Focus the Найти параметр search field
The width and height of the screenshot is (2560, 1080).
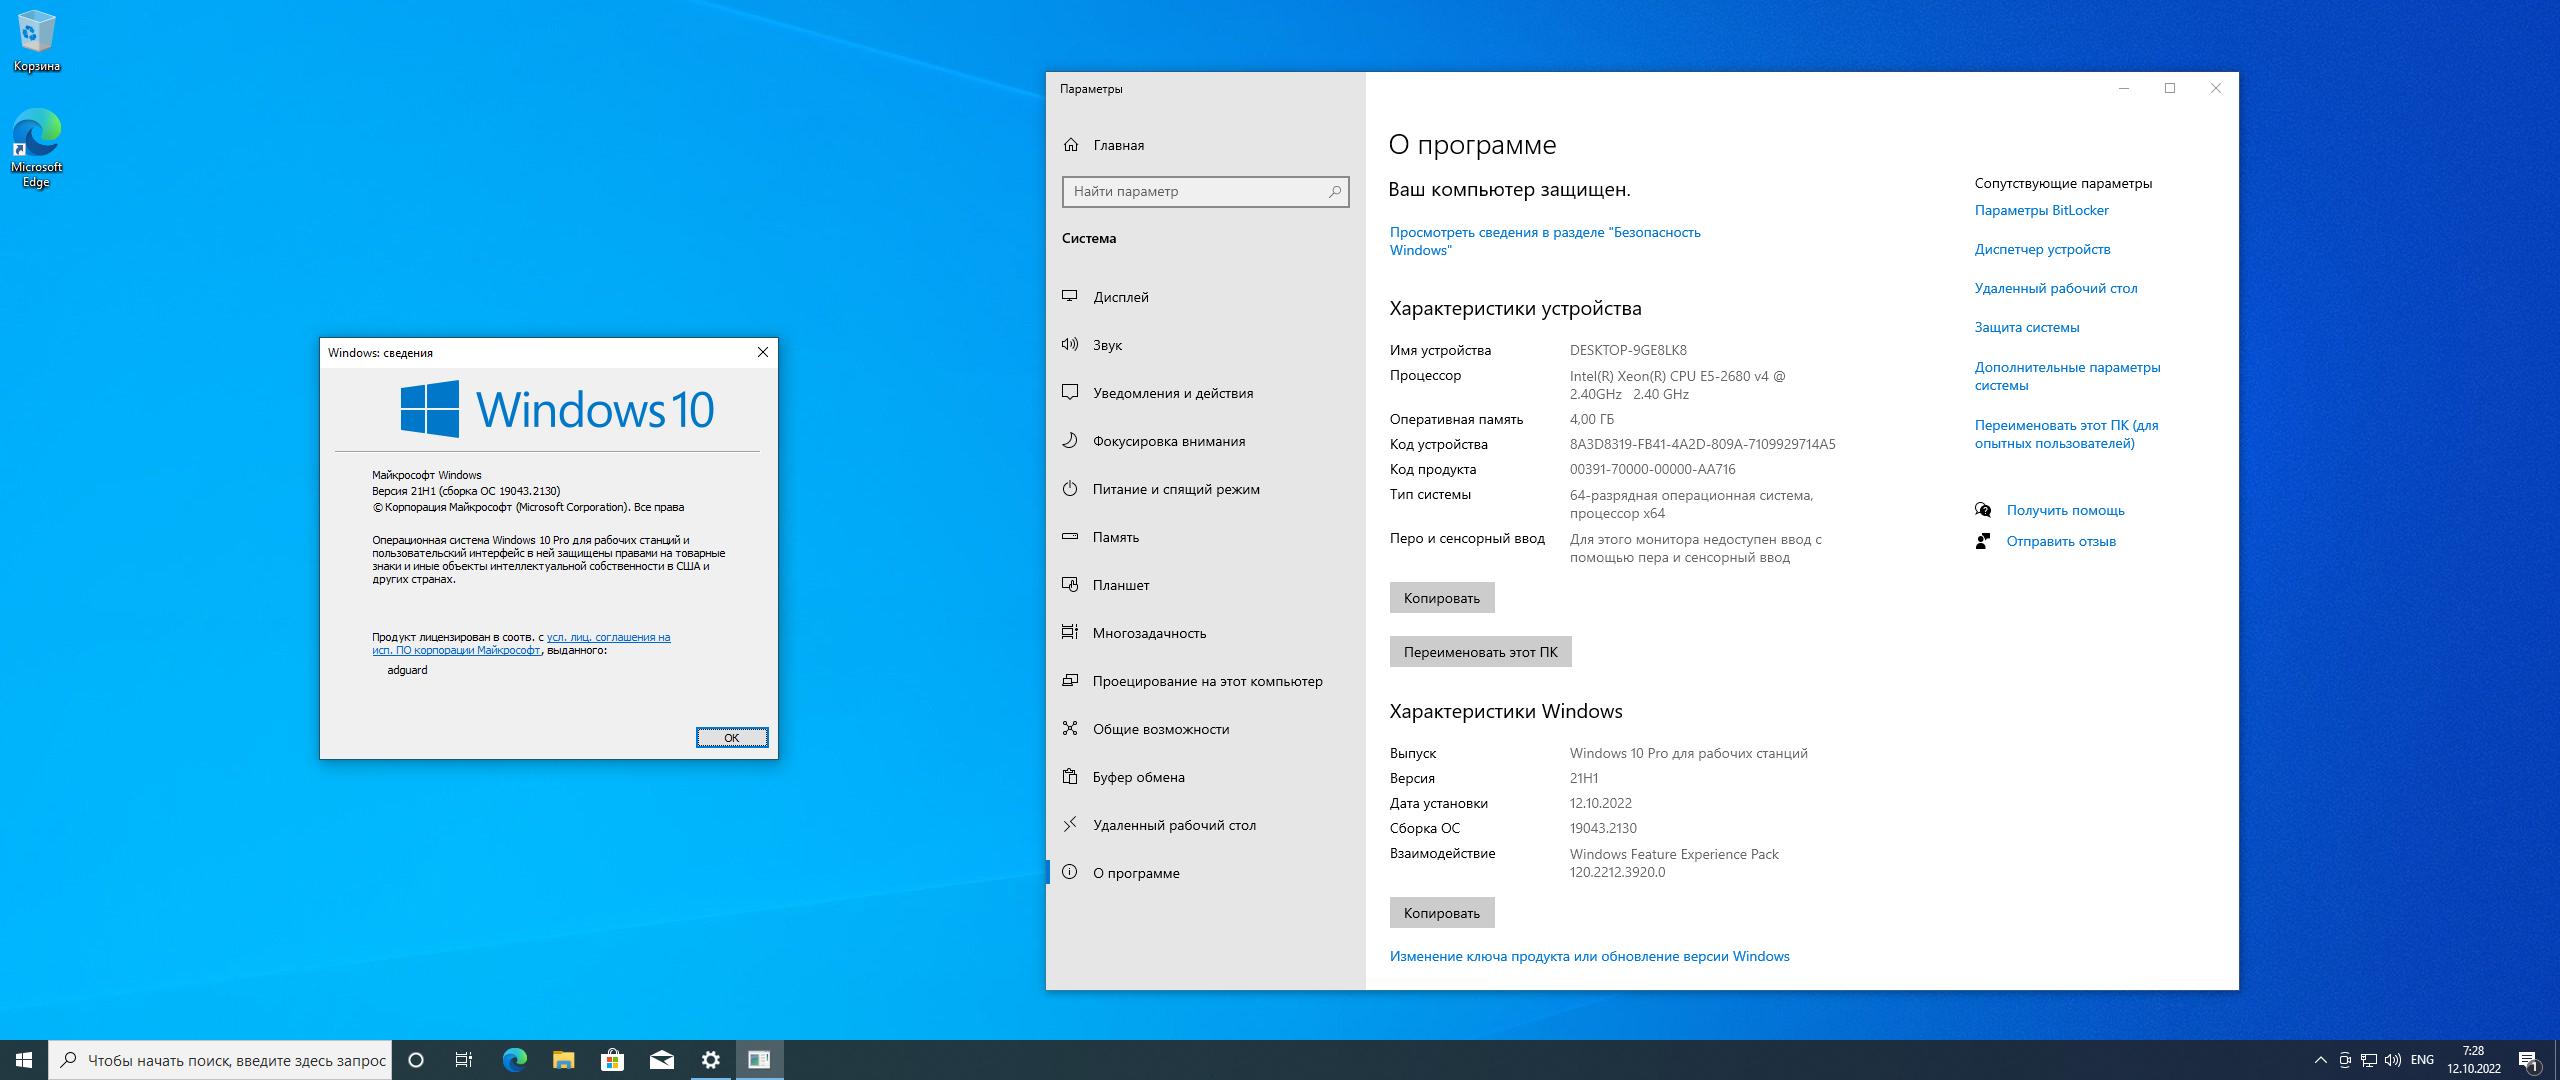pyautogui.click(x=1205, y=191)
